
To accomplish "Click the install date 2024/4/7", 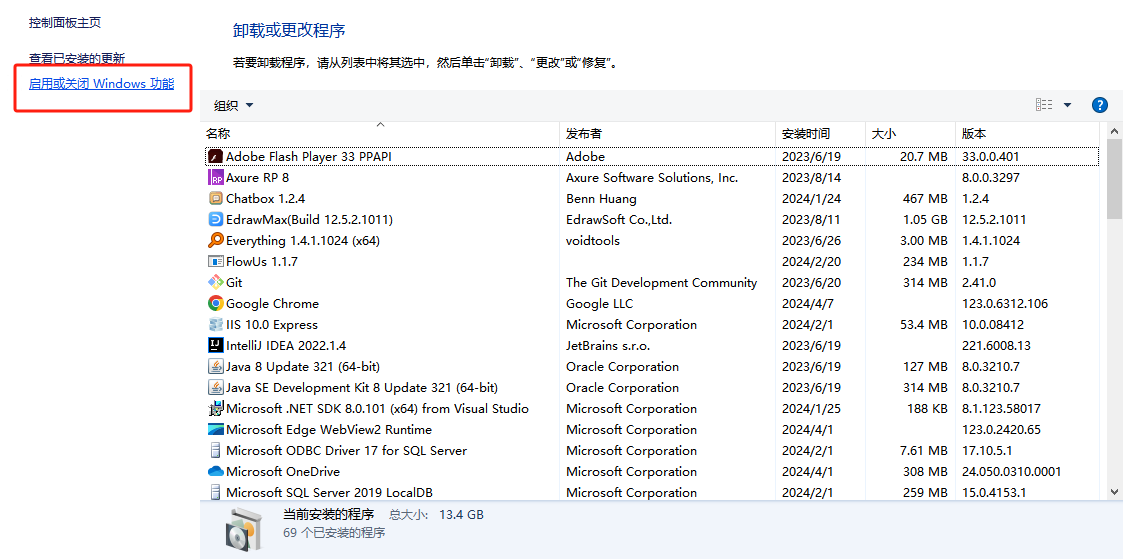I will coord(806,303).
